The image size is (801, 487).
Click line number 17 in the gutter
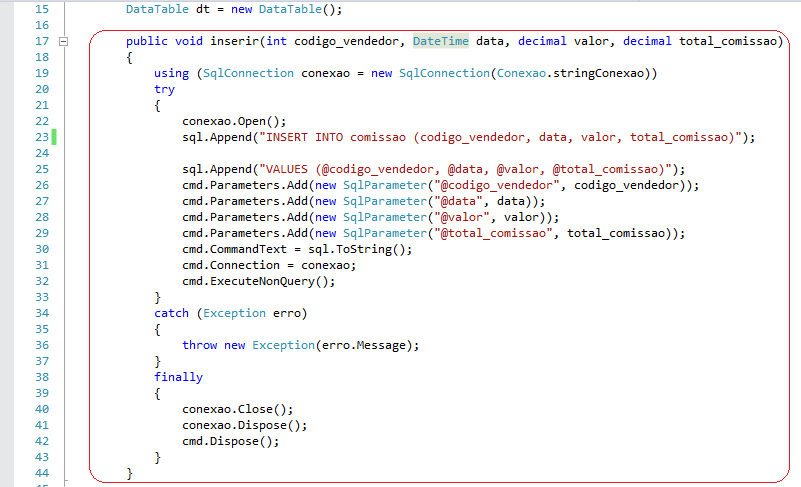[40, 41]
